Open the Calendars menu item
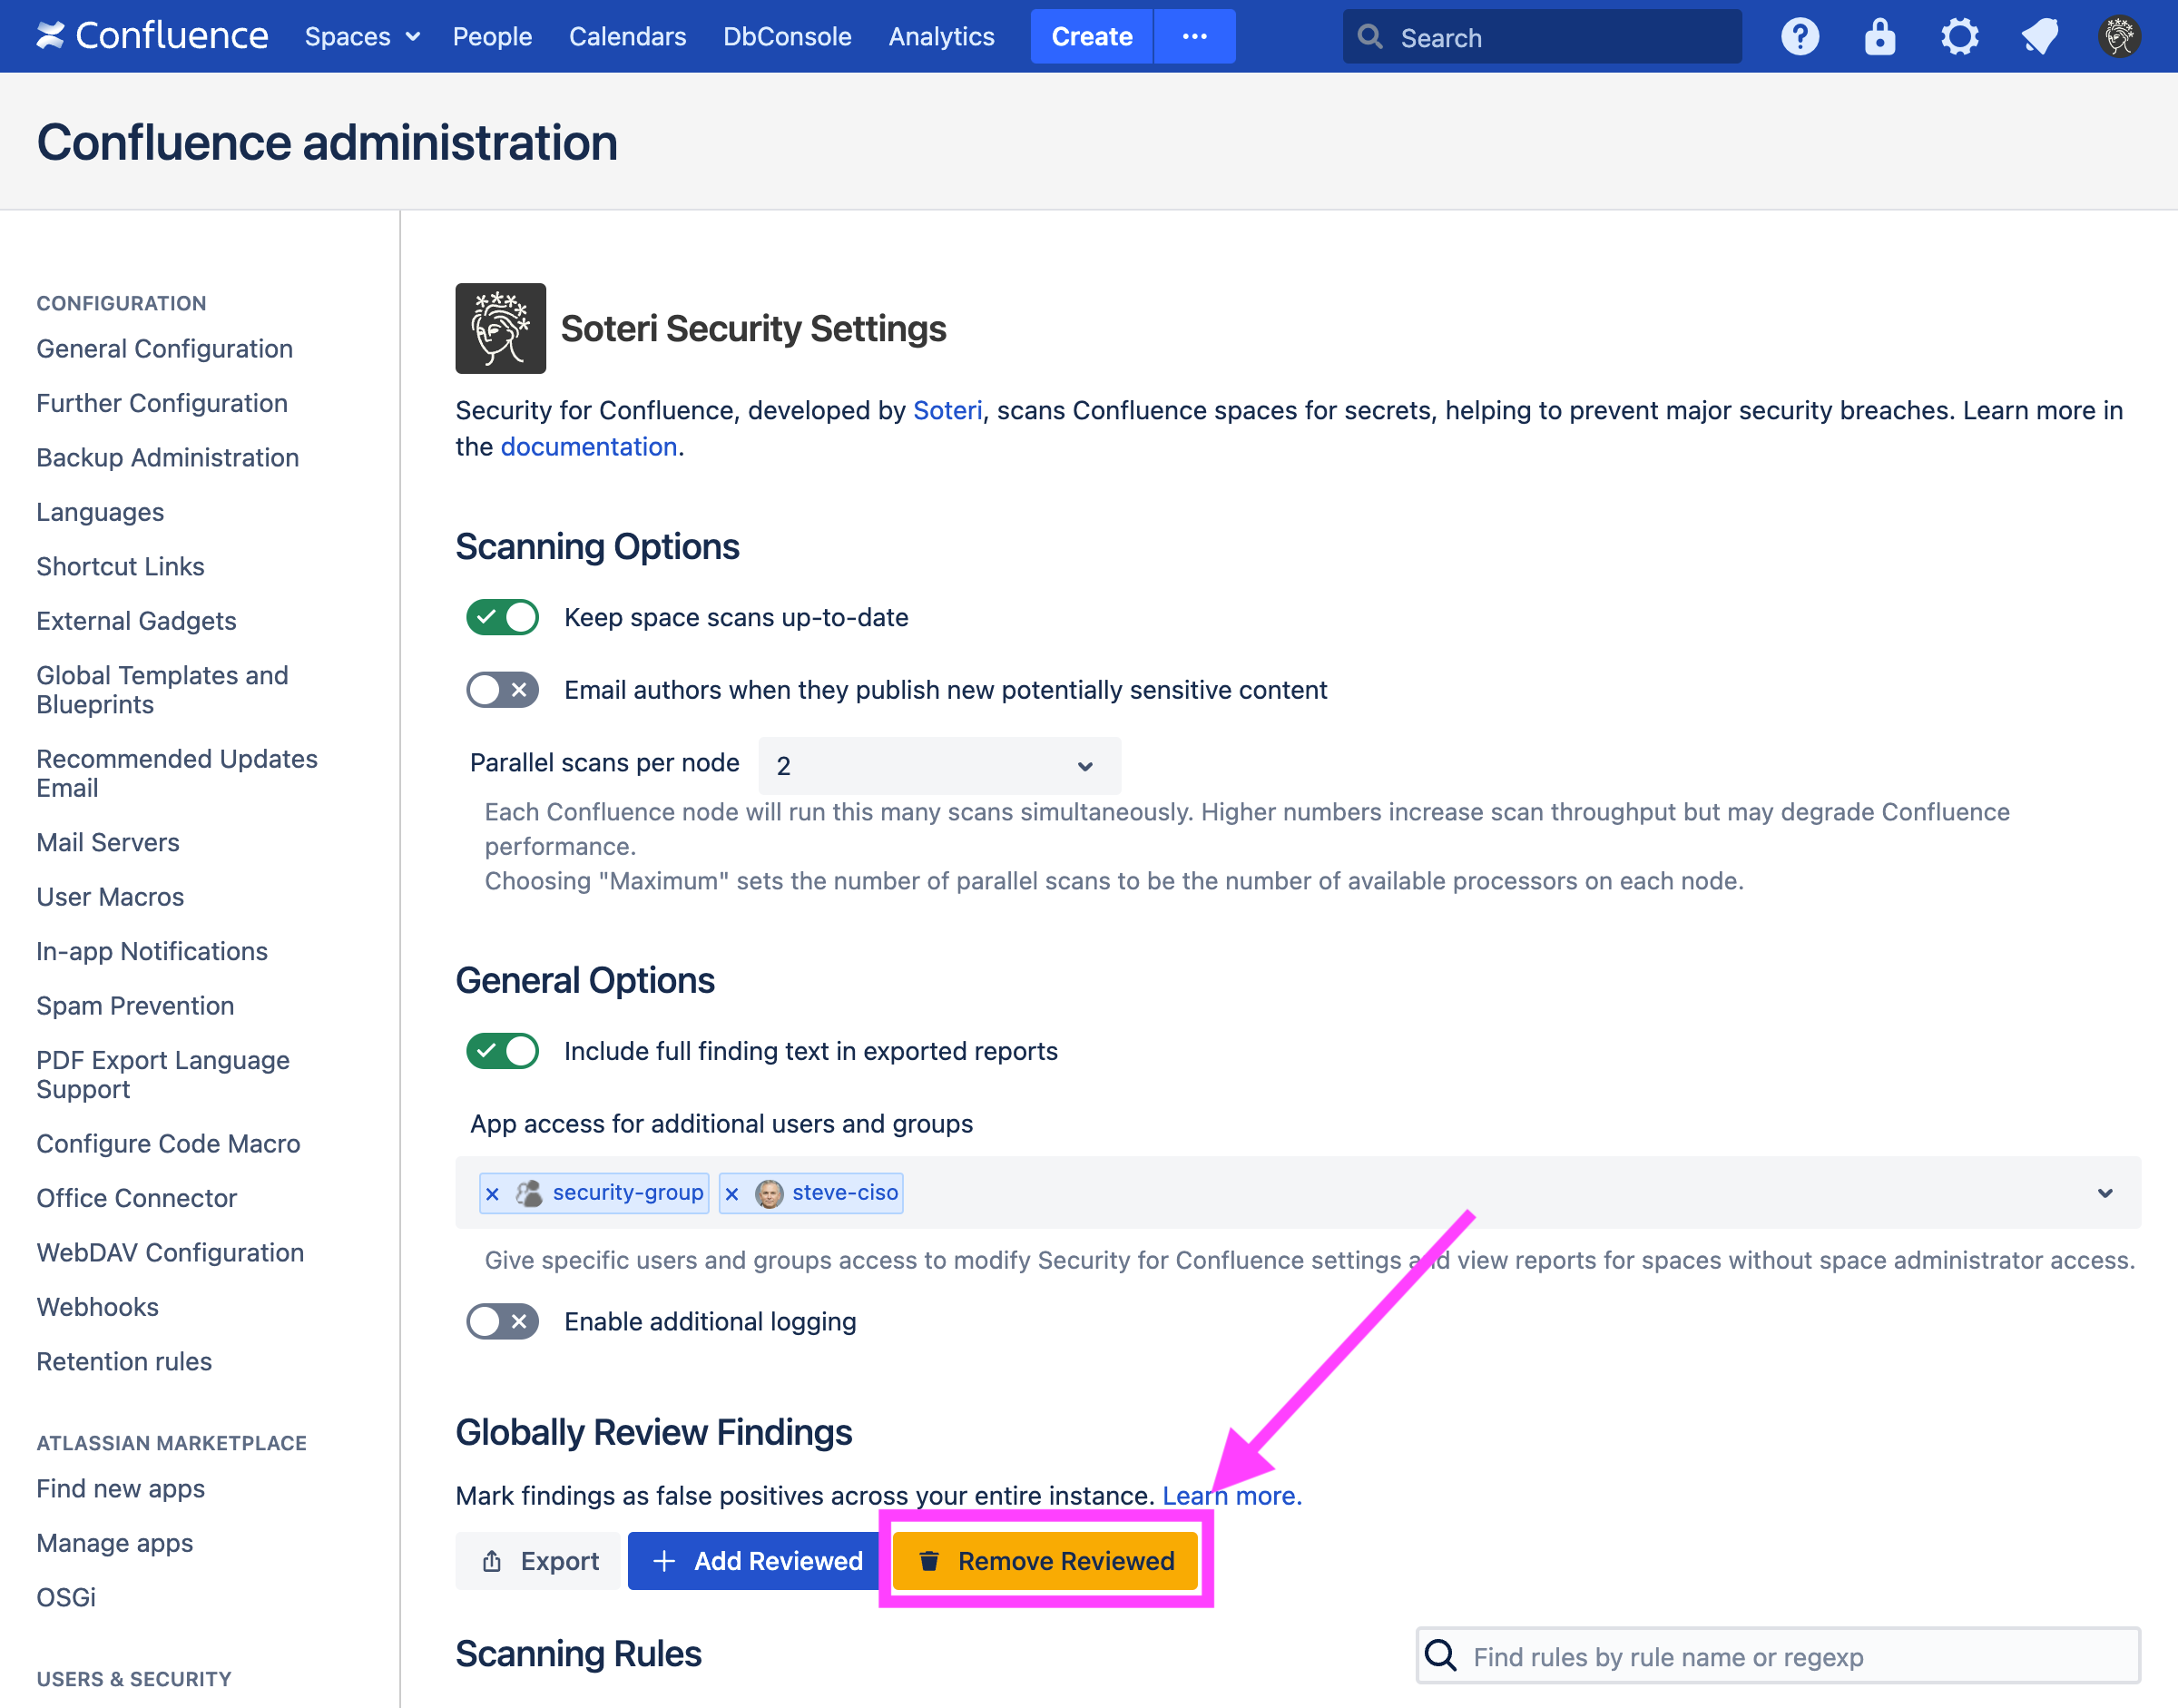The image size is (2178, 1708). pyautogui.click(x=627, y=36)
